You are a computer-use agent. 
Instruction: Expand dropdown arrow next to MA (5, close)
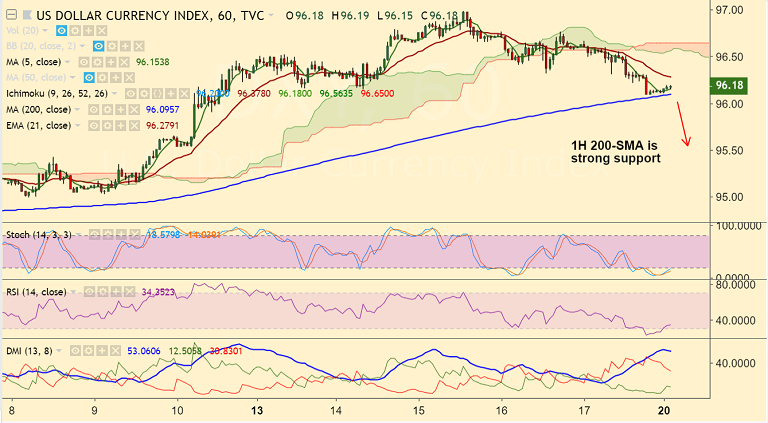68,62
